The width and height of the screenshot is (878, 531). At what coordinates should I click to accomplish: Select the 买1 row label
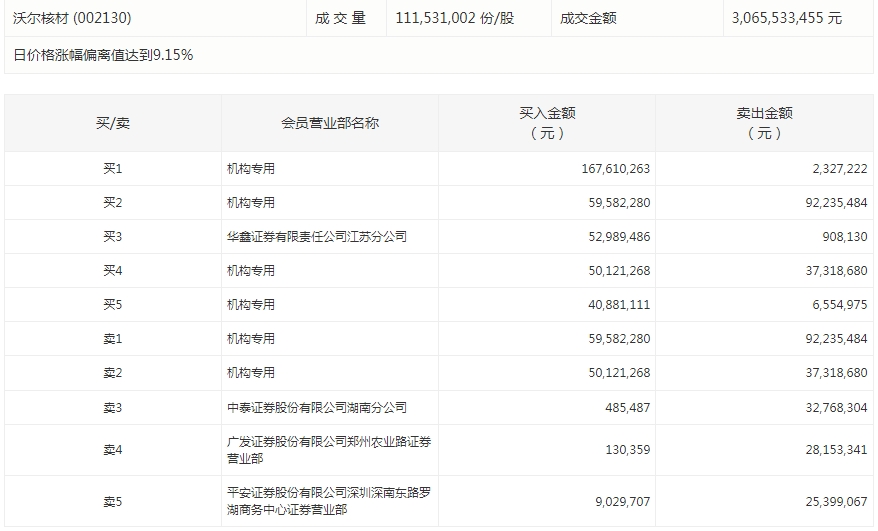(112, 169)
